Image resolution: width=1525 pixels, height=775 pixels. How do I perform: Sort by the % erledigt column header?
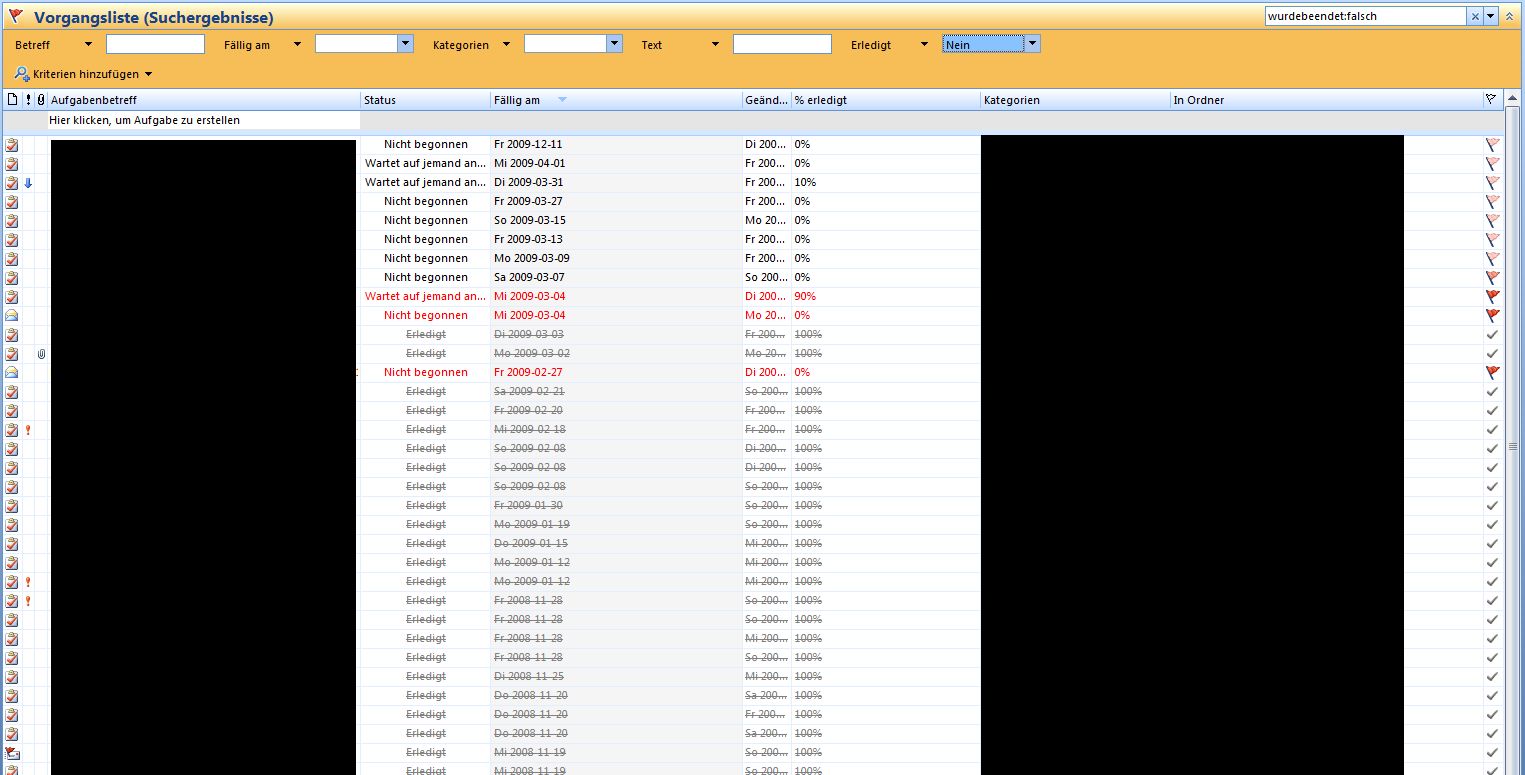click(x=884, y=100)
